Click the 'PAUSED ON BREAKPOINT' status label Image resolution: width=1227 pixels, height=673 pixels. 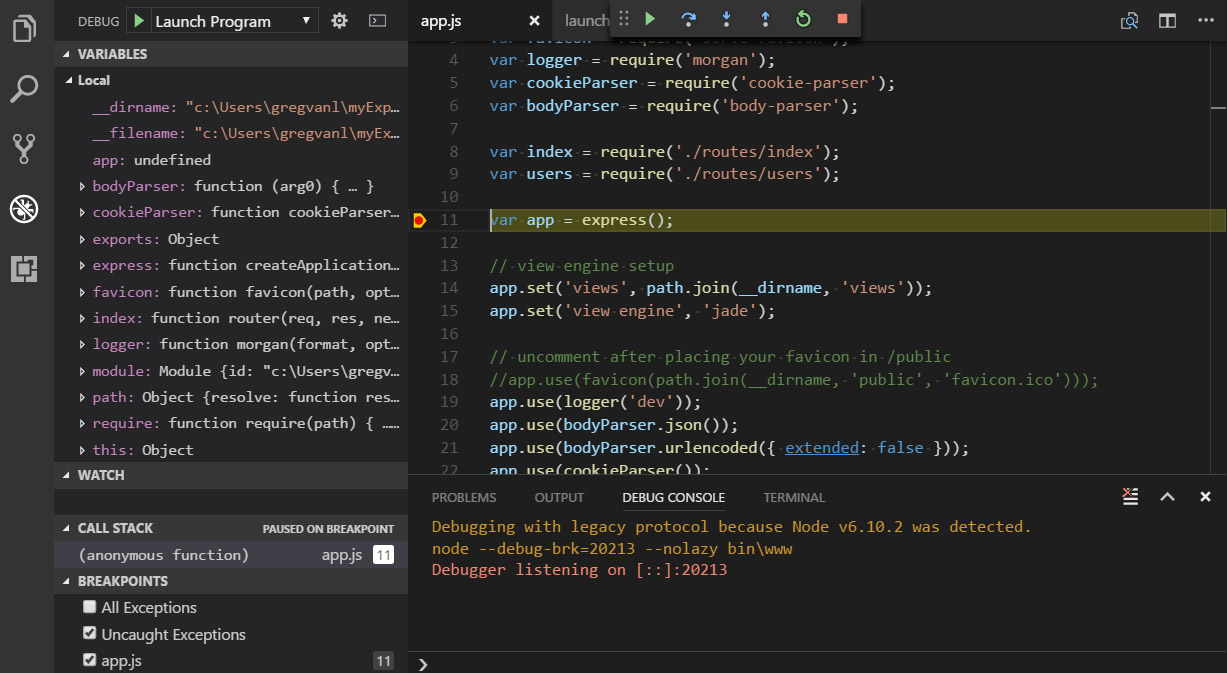pyautogui.click(x=328, y=529)
